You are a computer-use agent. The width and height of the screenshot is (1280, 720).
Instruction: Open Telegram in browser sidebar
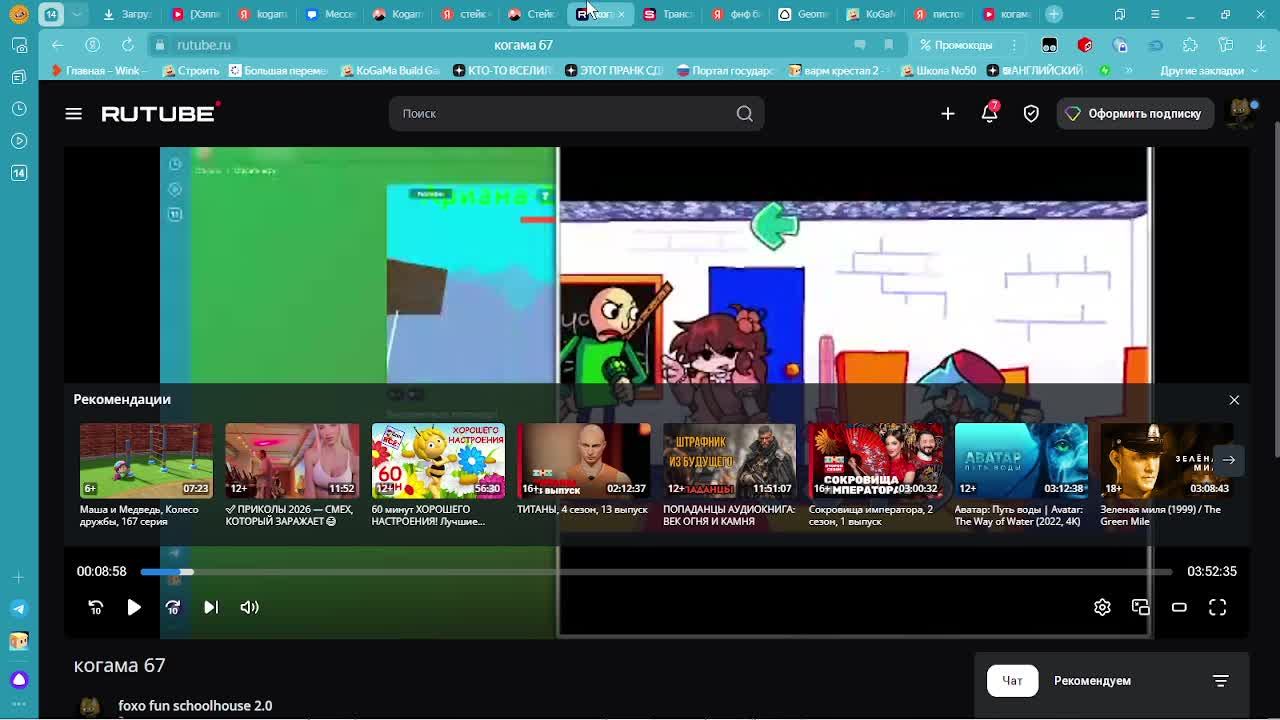tap(19, 608)
